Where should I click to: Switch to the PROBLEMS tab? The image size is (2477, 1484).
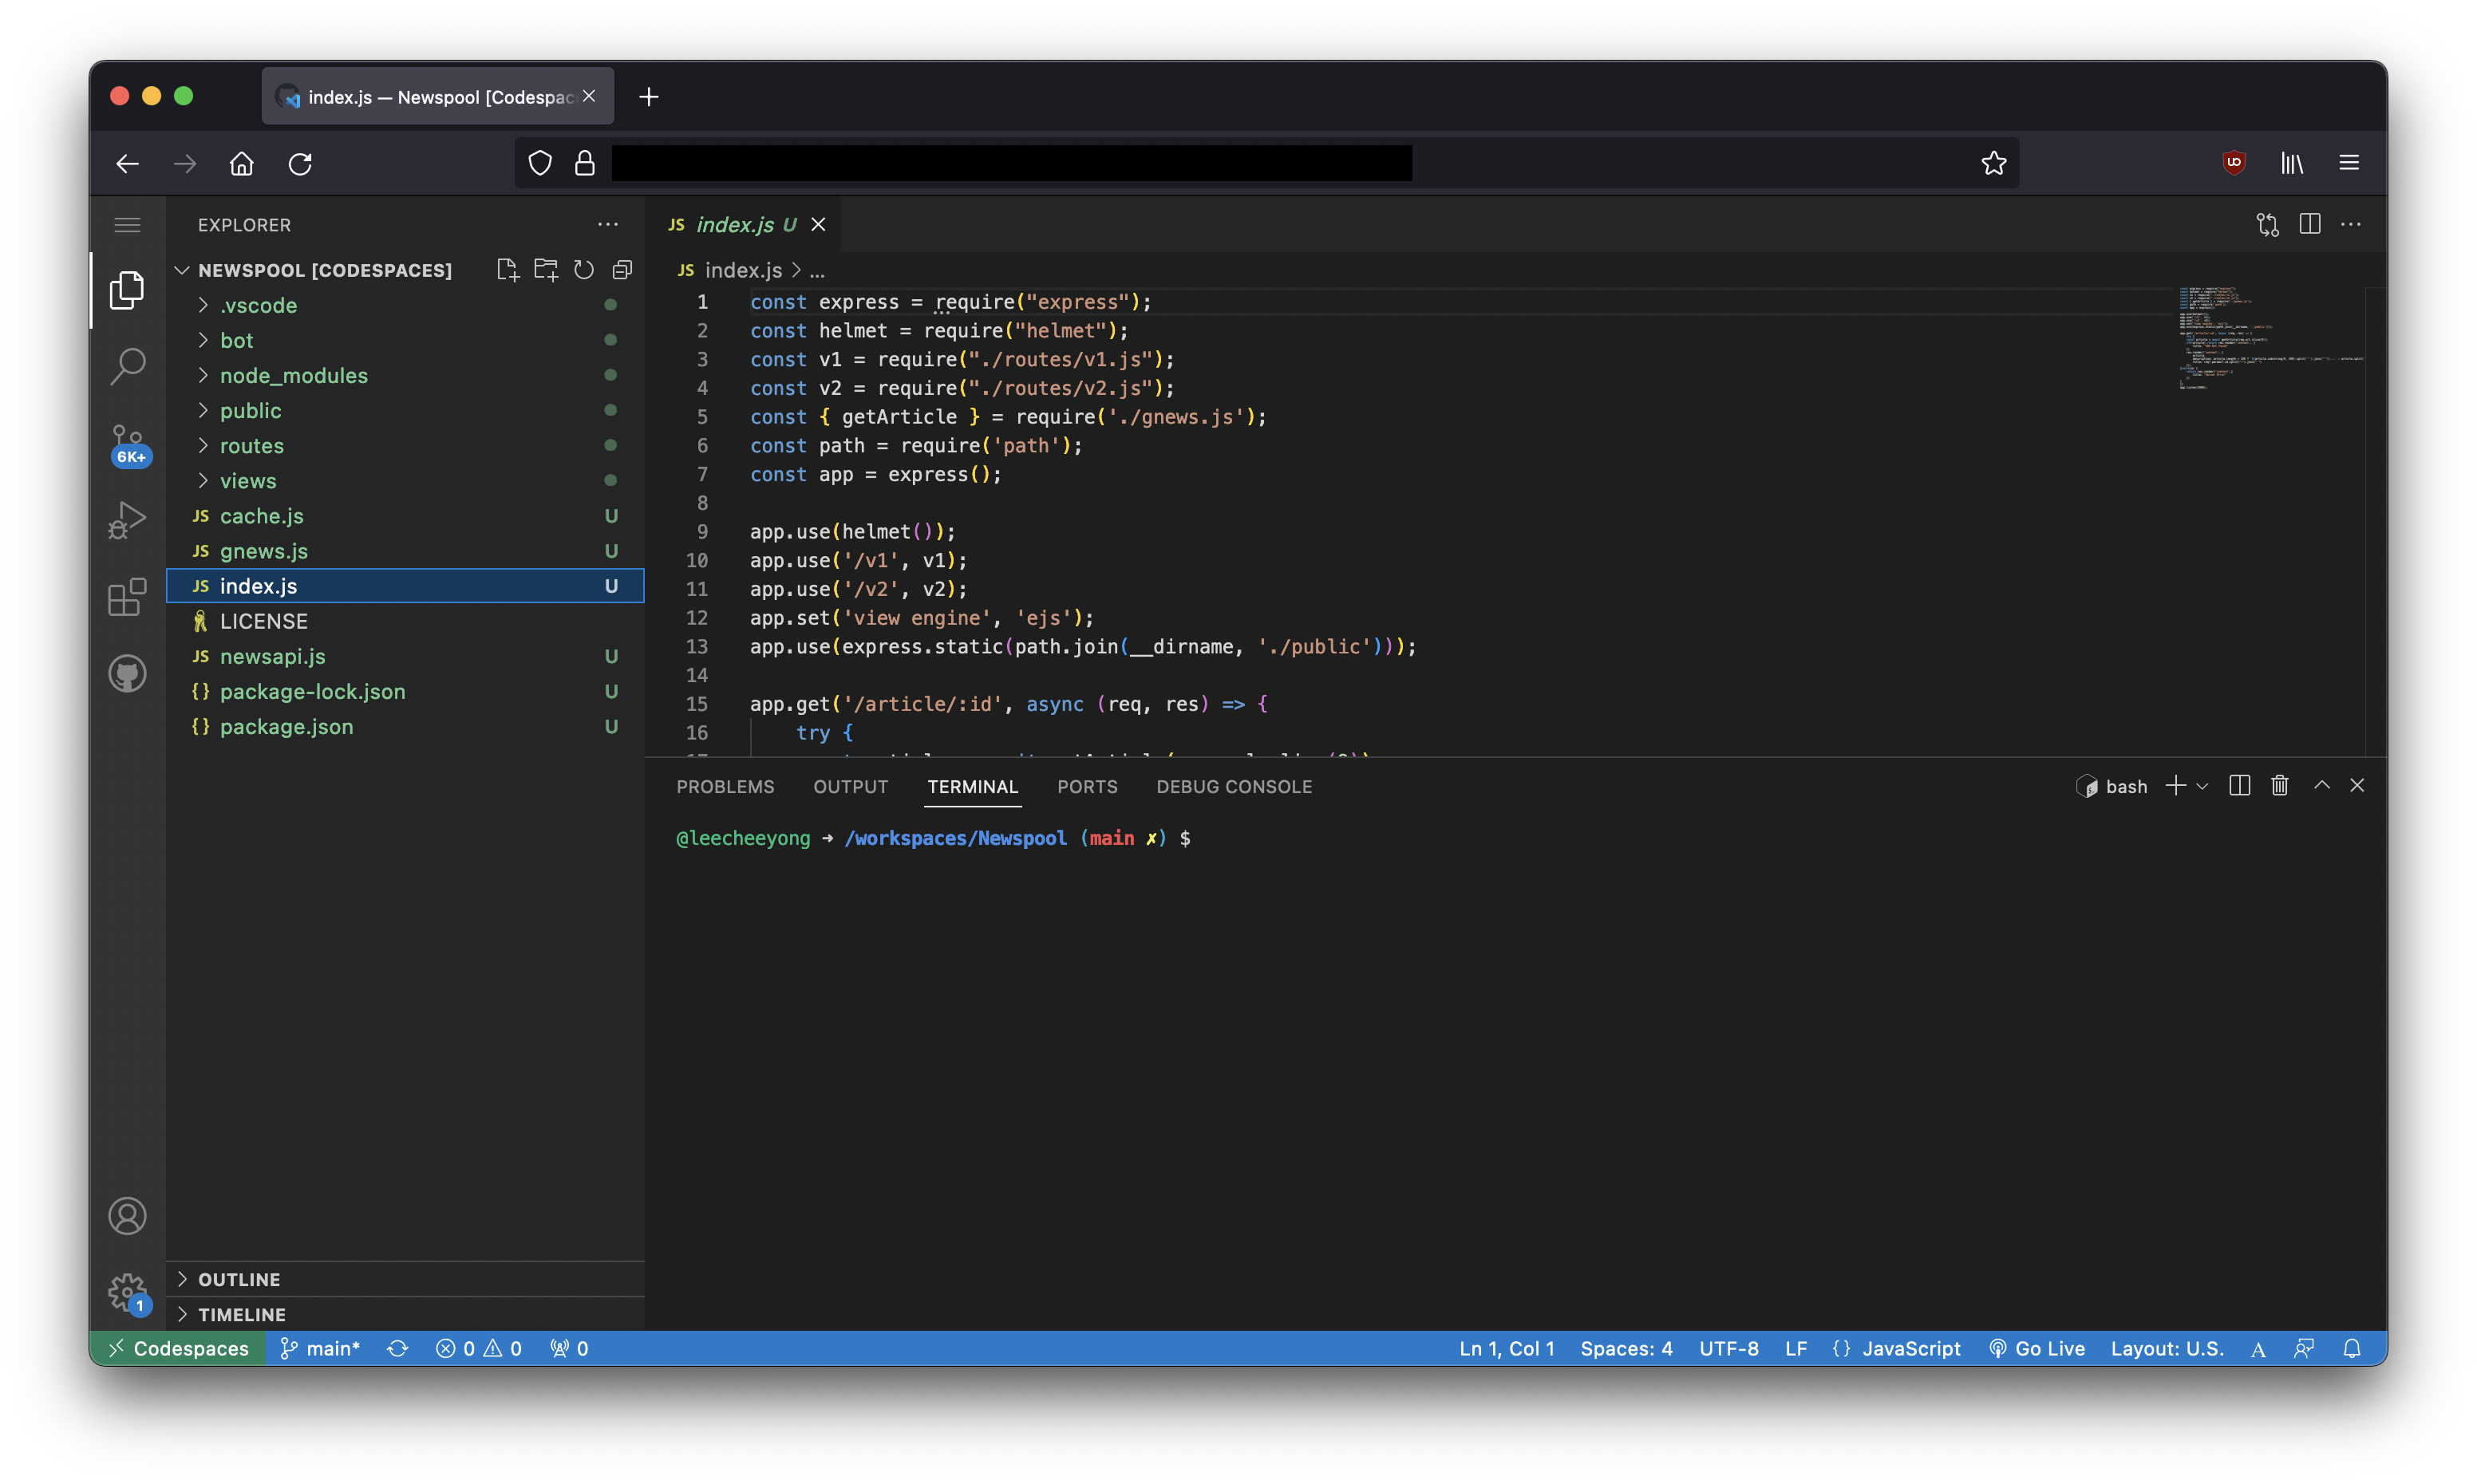click(x=725, y=787)
